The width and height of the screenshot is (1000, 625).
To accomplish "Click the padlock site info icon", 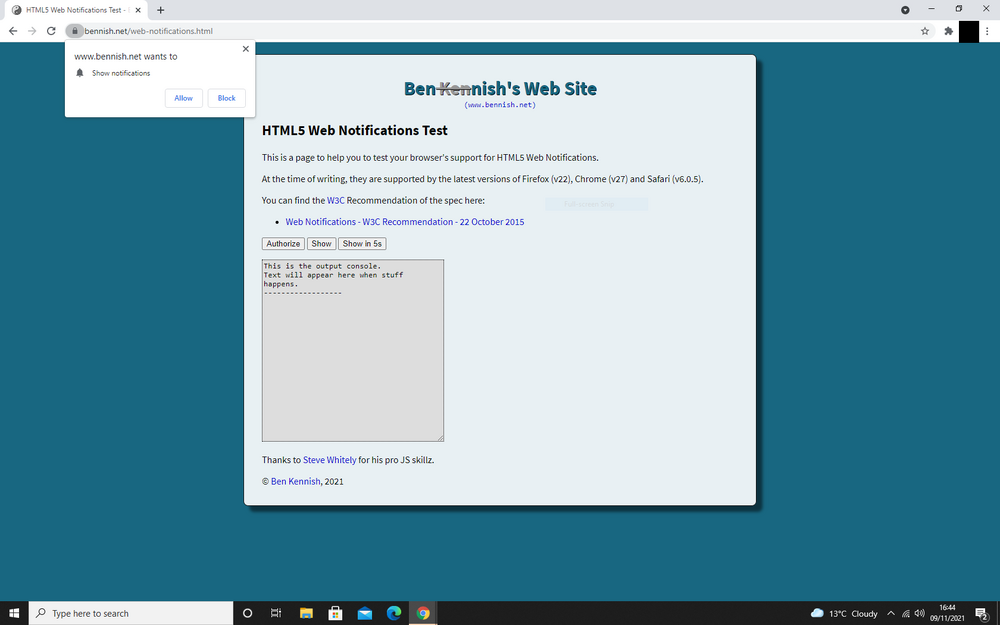I will 75,31.
